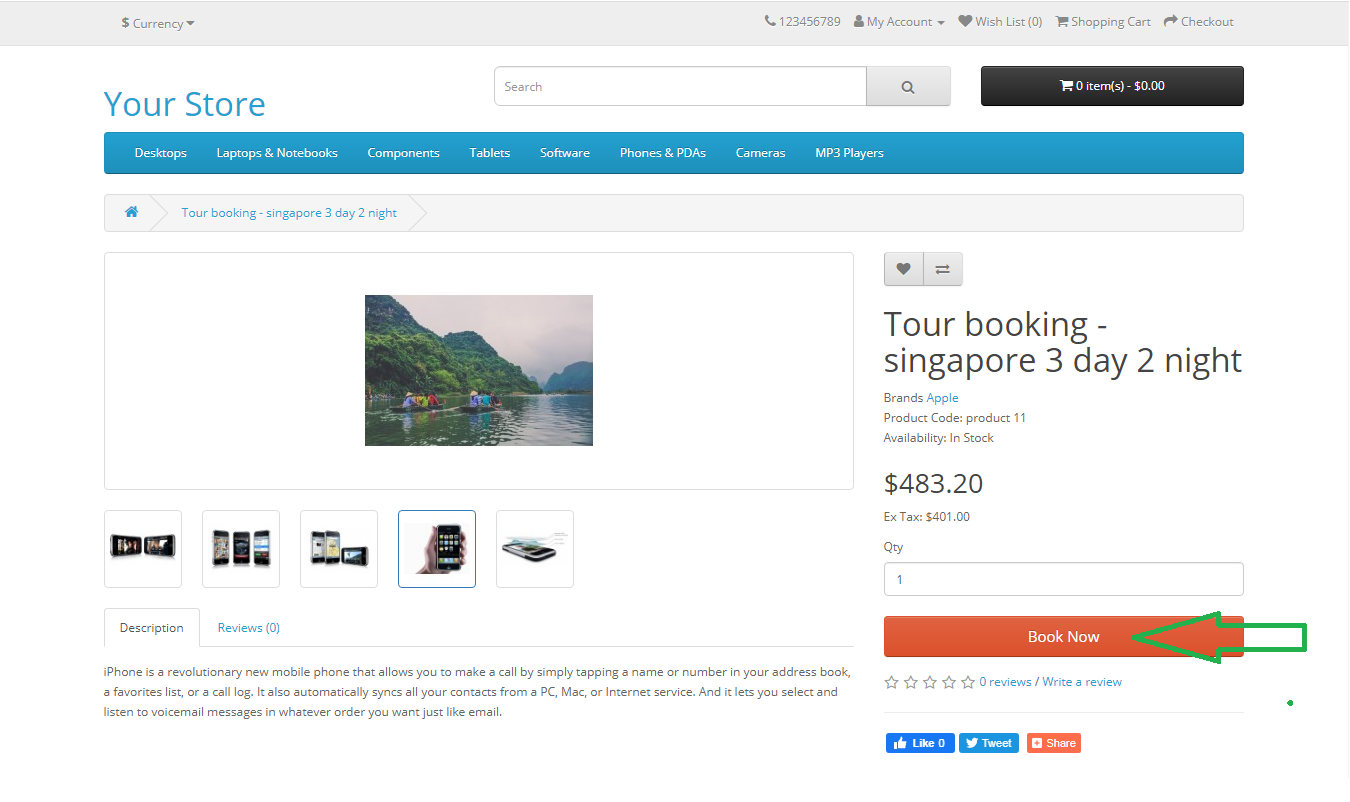Viewport: 1350px width, 802px height.
Task: Open the main tour product image
Action: point(479,370)
